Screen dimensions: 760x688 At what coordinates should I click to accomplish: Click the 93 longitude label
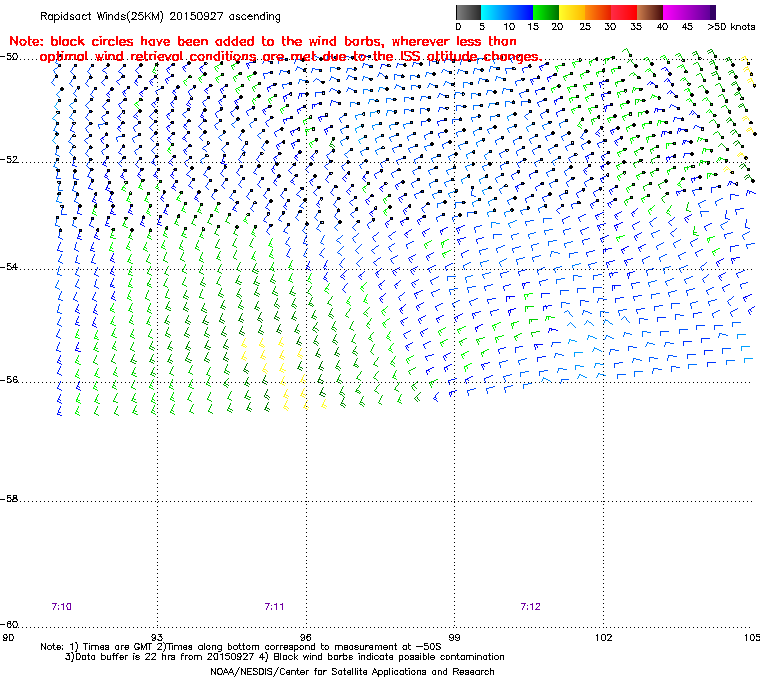157,637
